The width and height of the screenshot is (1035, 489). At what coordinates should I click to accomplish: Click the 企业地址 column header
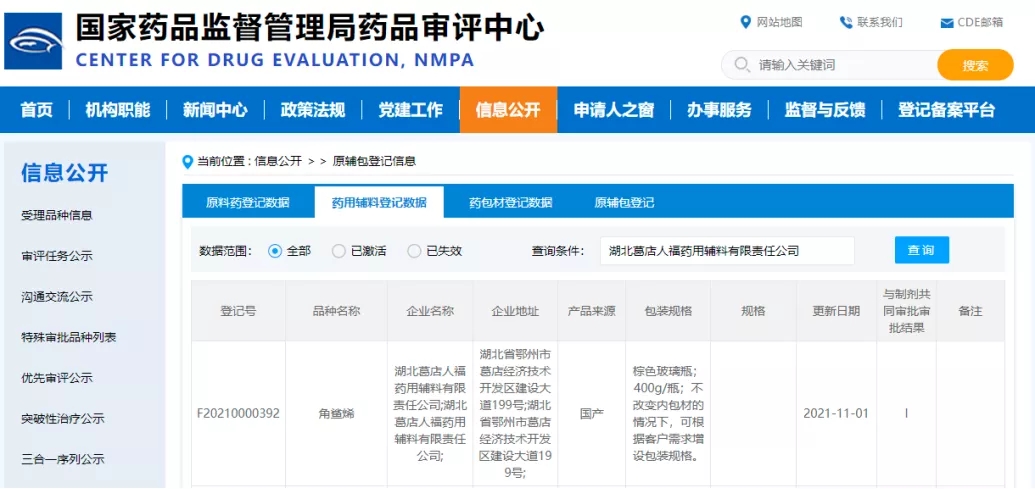tap(515, 311)
